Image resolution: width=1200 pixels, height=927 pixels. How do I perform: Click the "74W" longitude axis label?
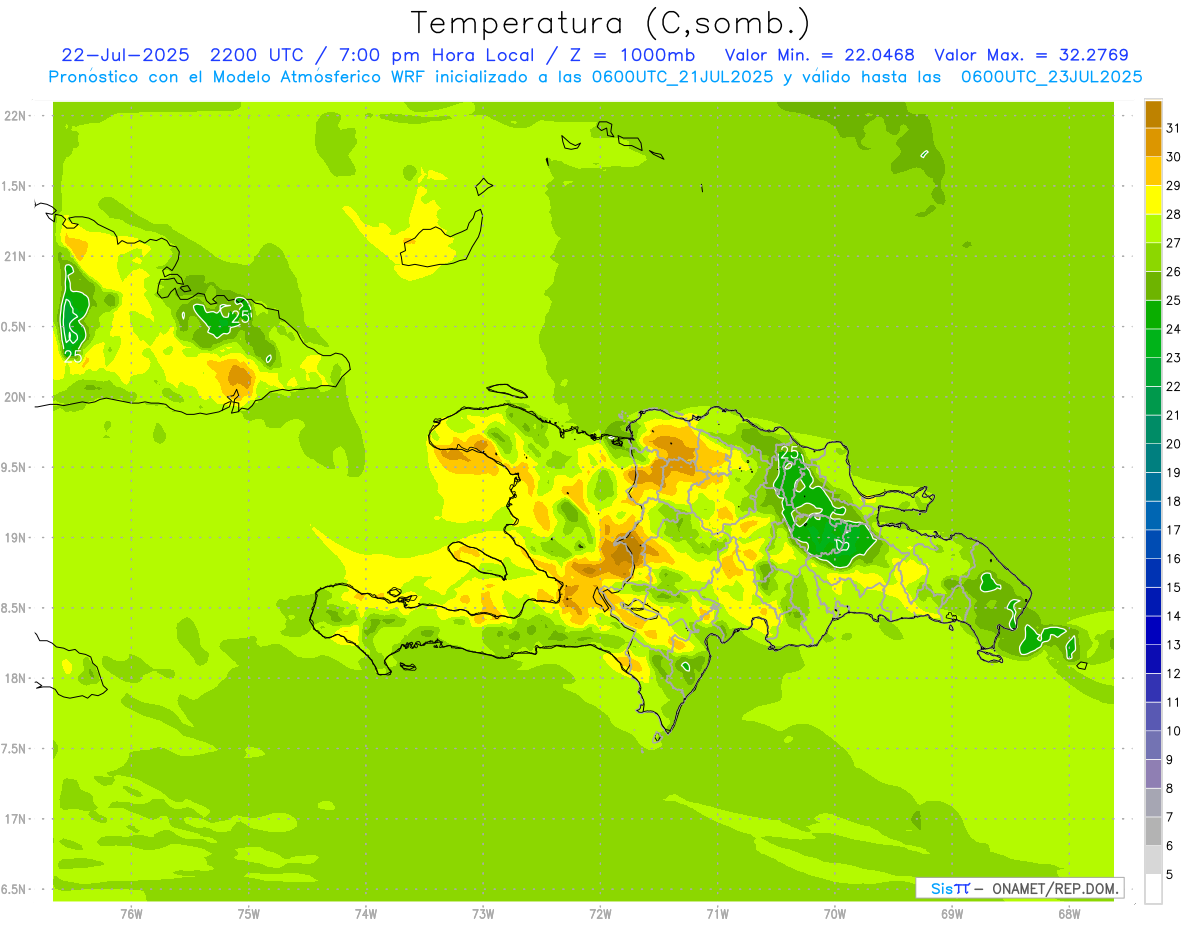(366, 913)
